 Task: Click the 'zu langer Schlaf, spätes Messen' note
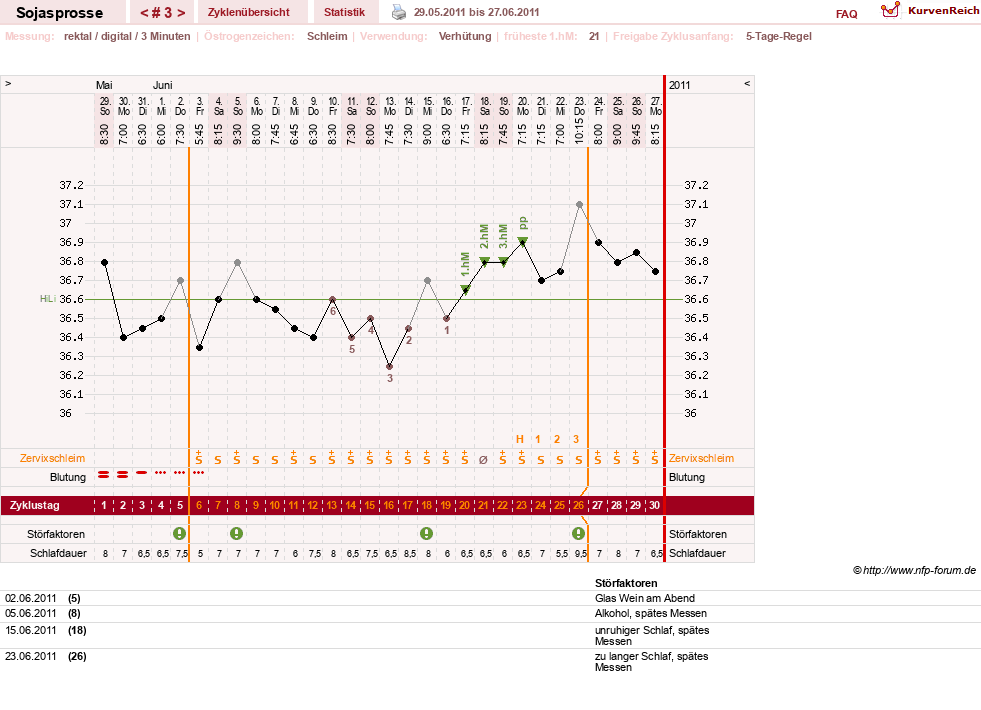tap(651, 662)
